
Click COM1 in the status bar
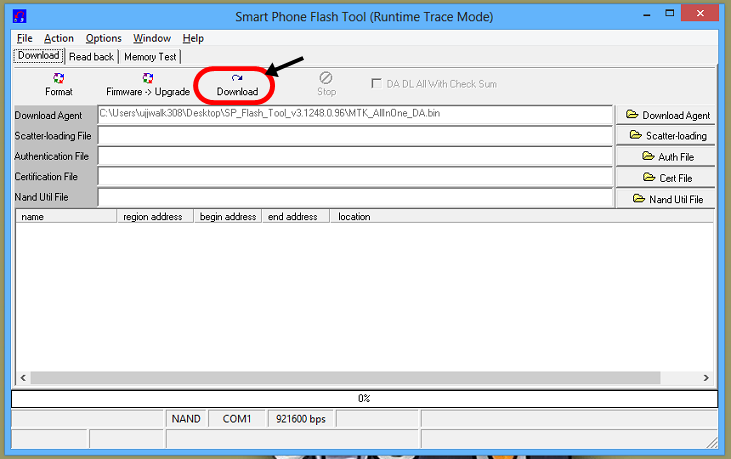pos(237,418)
